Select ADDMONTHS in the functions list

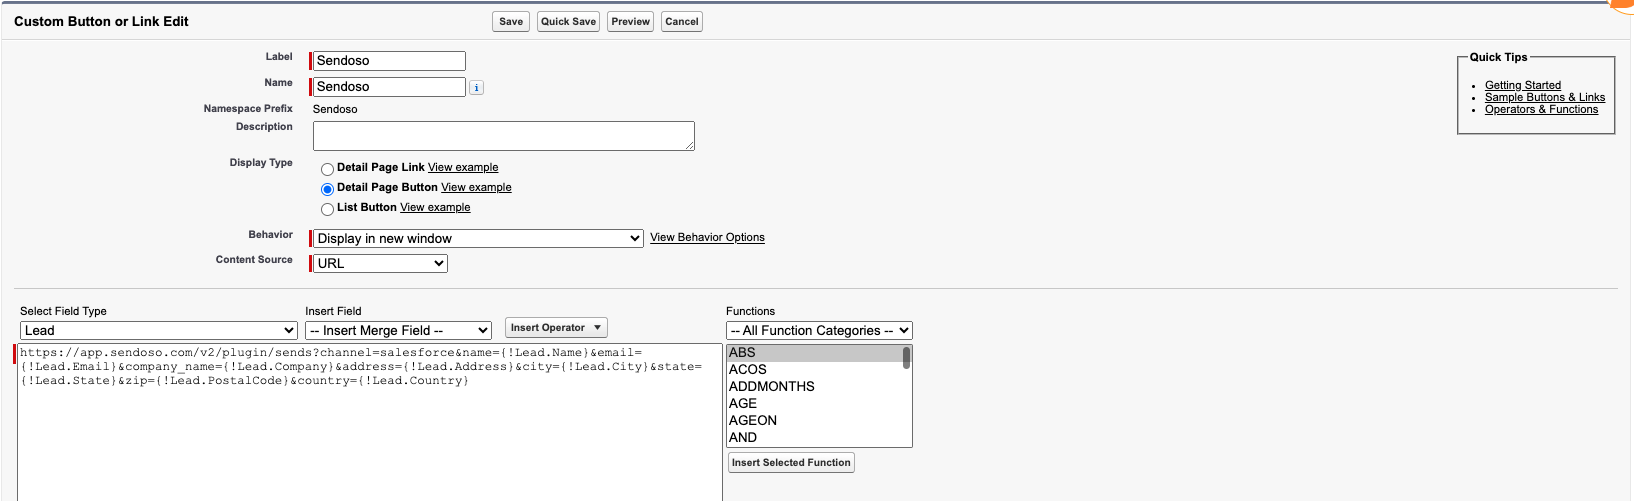814,387
